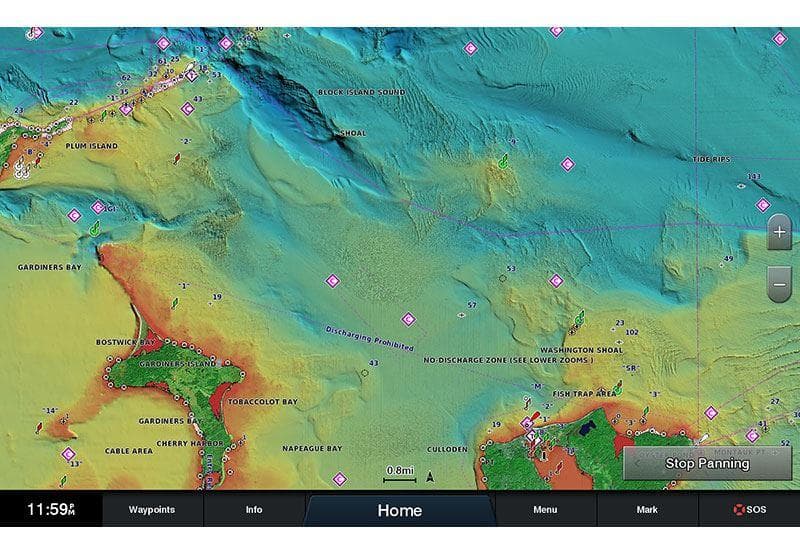Screen dimensions: 800x554
Task: Tap the BLOCK ISLAND SOUND label
Action: tap(361, 92)
